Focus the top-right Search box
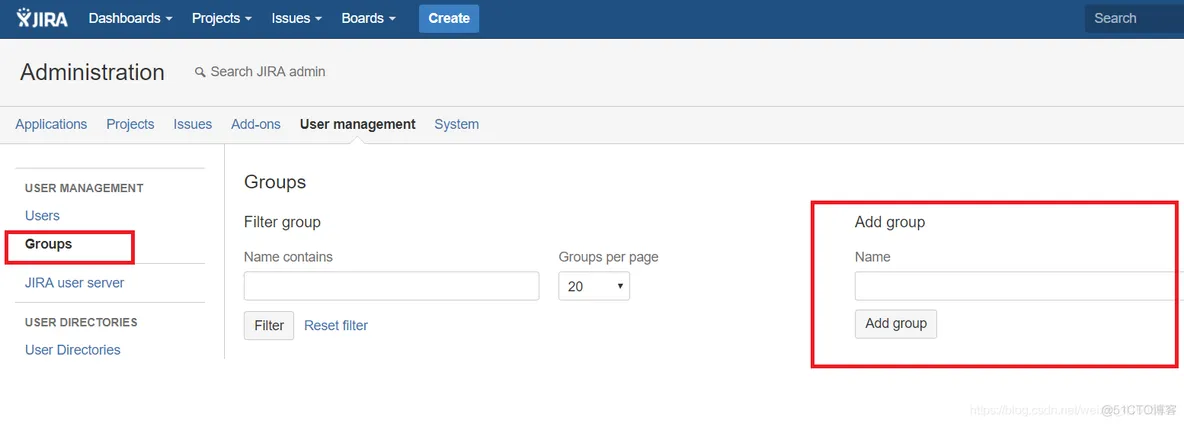Viewport: 1184px width, 424px height. click(1134, 18)
